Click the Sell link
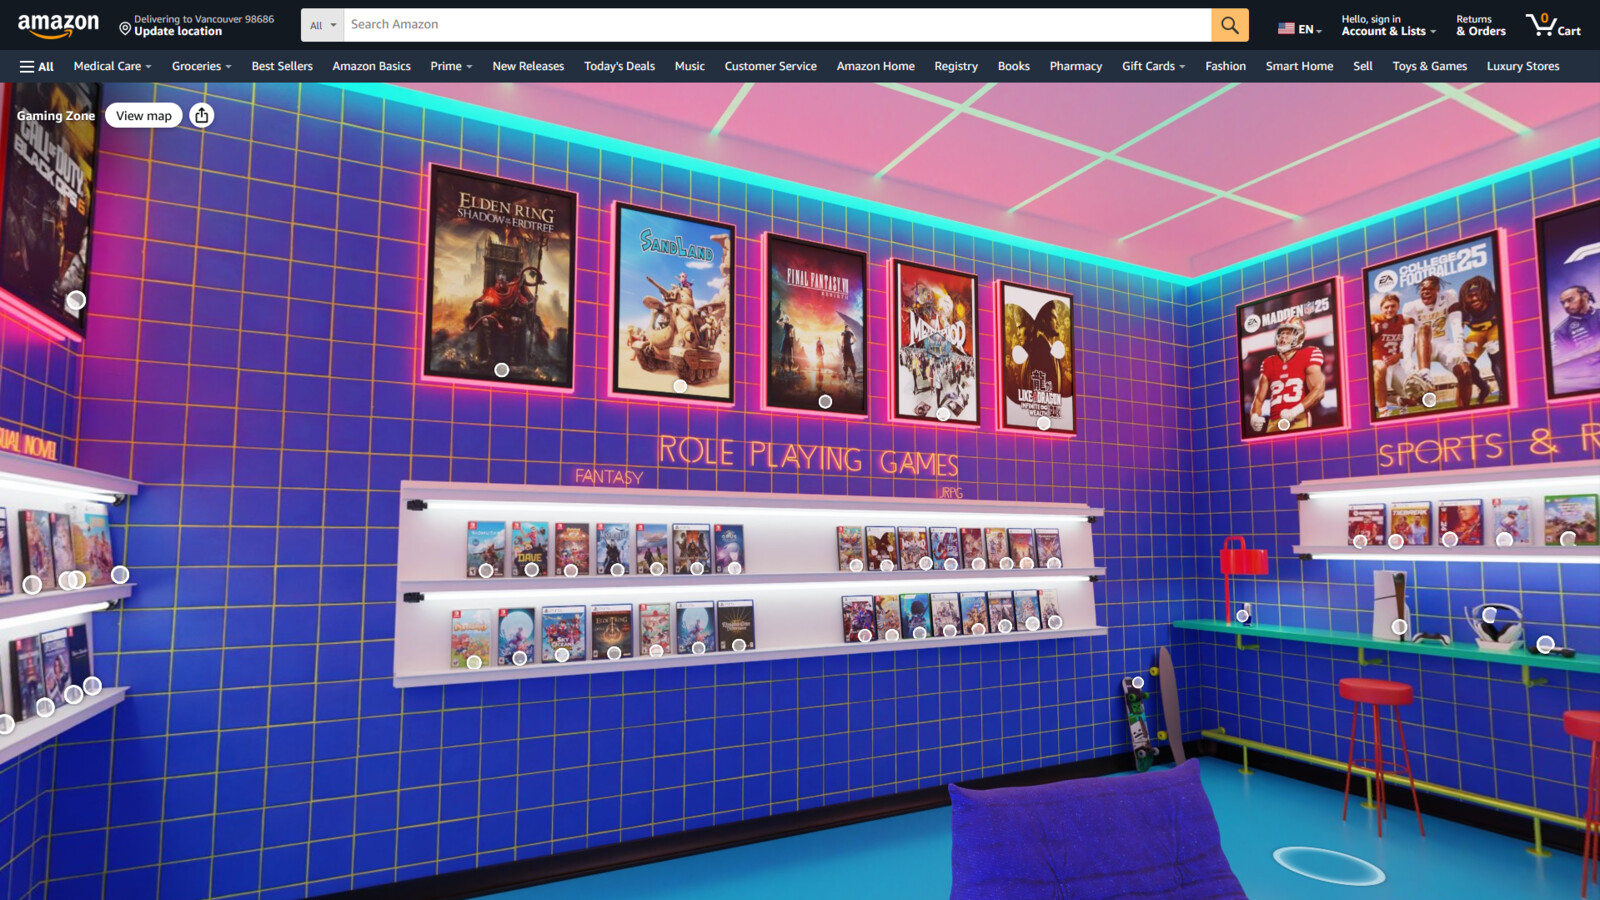Image resolution: width=1600 pixels, height=900 pixels. (1362, 66)
